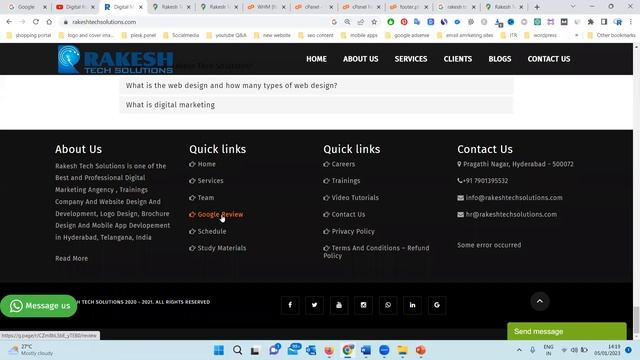Click the Home footer quick link
640x360 pixels.
202,164
